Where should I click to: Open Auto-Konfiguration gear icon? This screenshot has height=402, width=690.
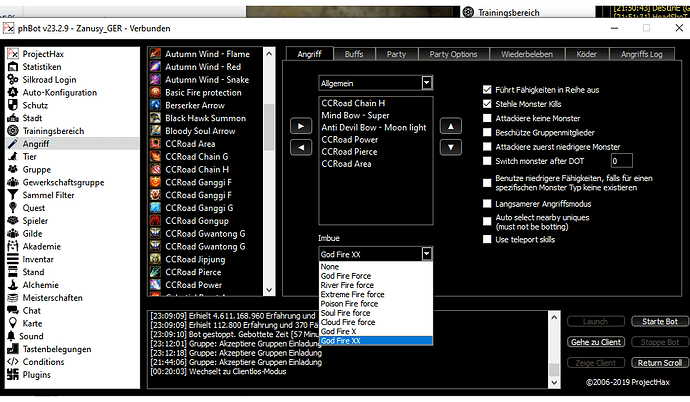[13, 92]
